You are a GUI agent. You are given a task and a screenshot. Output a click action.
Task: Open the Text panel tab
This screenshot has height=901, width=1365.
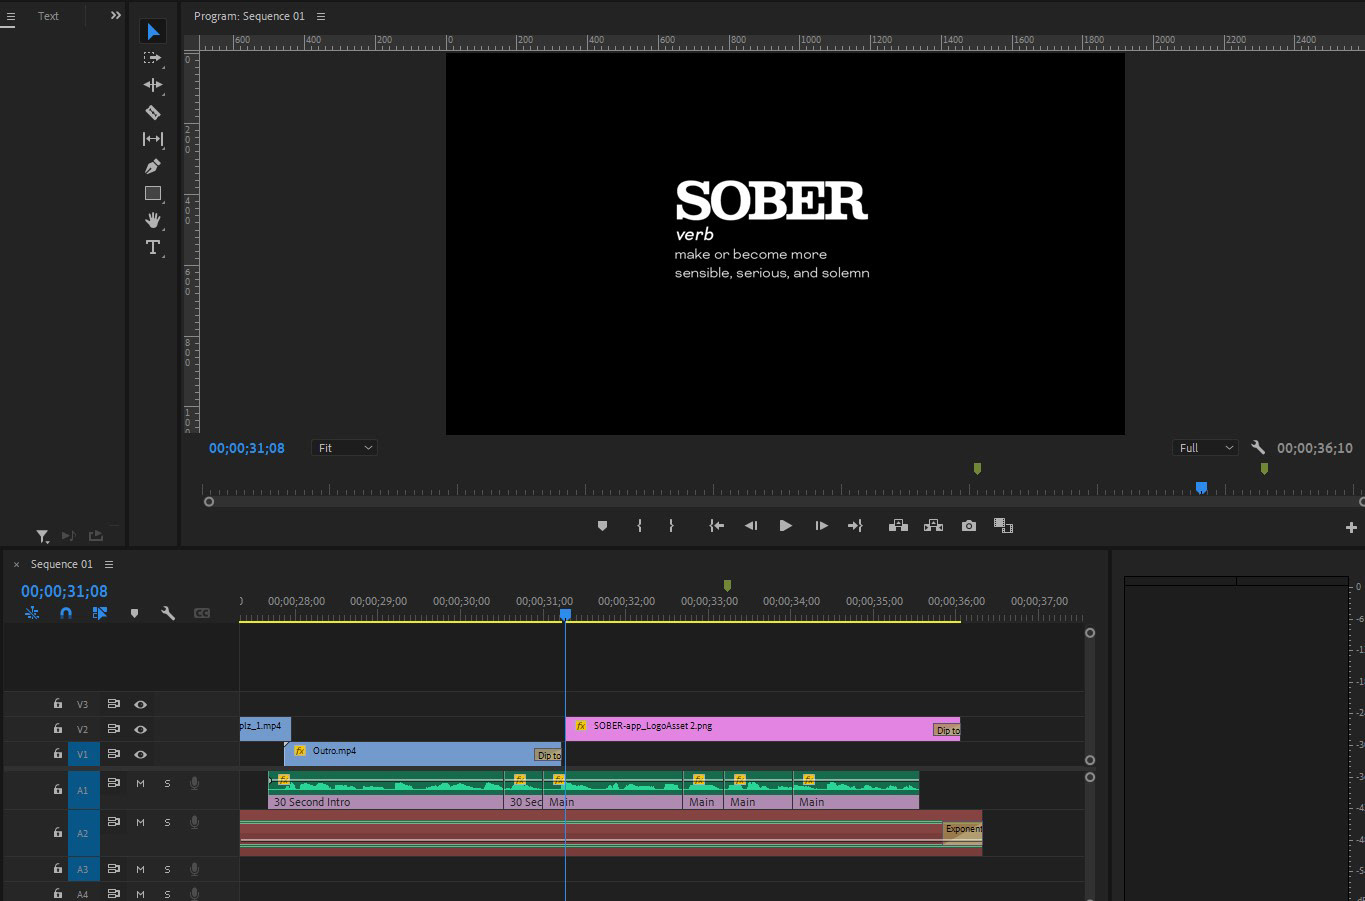(48, 16)
